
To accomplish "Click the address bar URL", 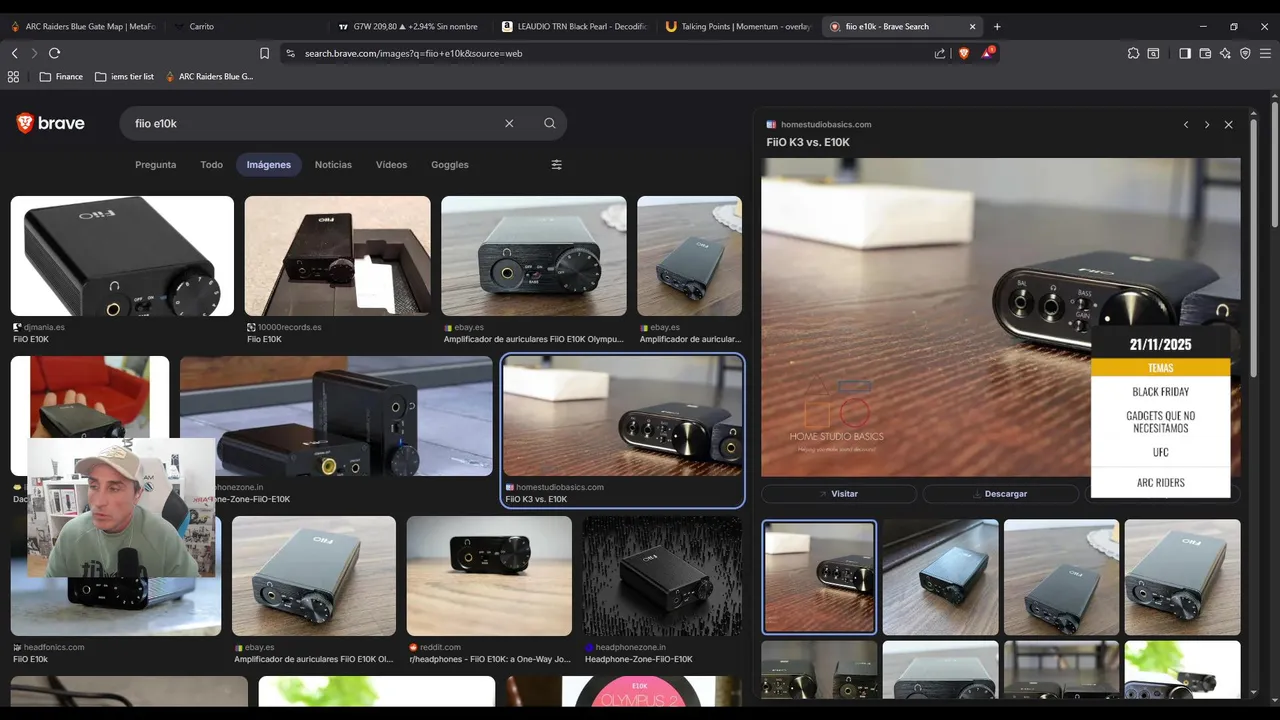I will 414,53.
